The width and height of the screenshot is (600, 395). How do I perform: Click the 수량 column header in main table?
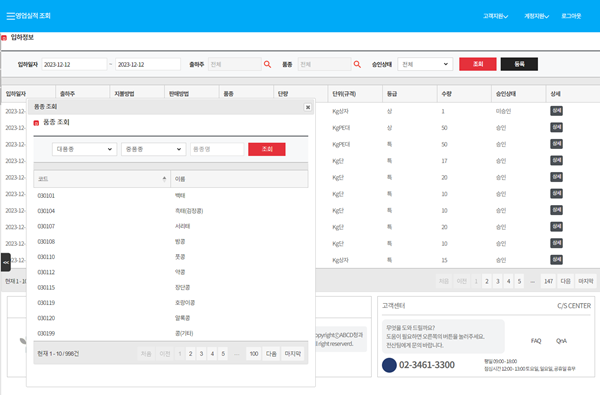(464, 94)
